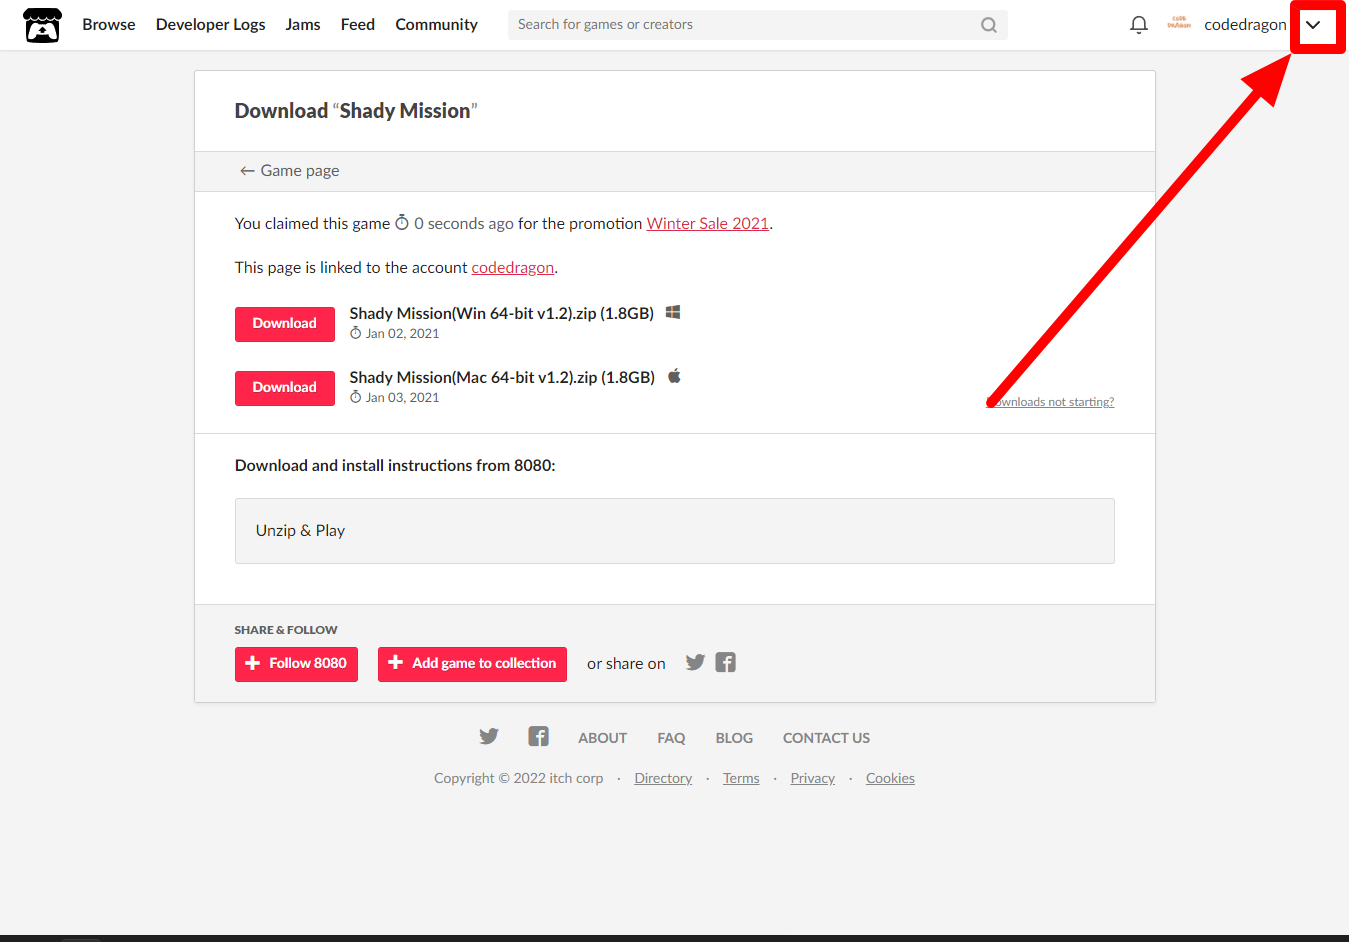The height and width of the screenshot is (942, 1349).
Task: Click the codedragon avatar image
Action: tap(1179, 24)
